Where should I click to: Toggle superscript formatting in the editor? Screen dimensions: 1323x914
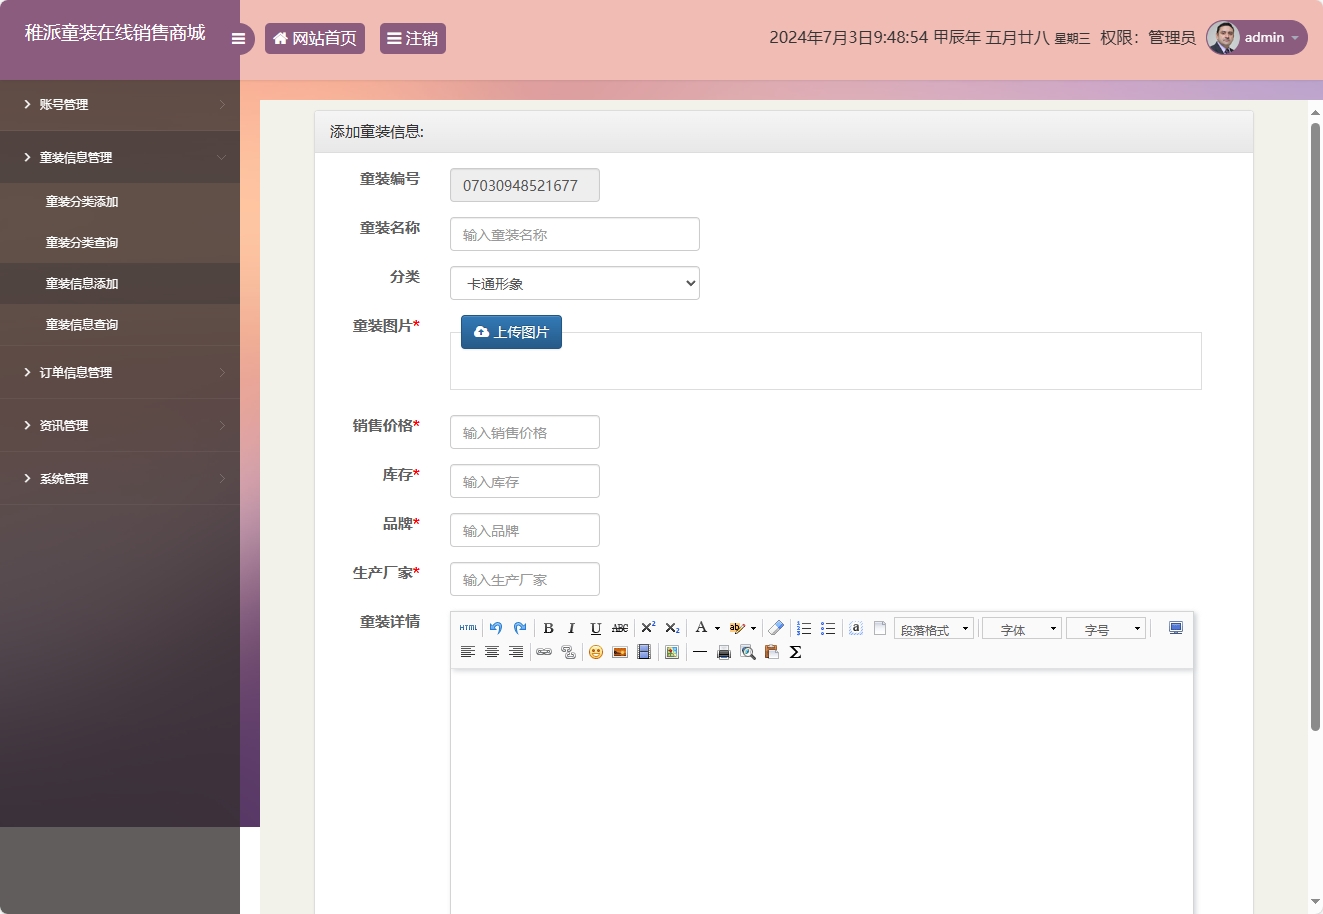[x=648, y=628]
